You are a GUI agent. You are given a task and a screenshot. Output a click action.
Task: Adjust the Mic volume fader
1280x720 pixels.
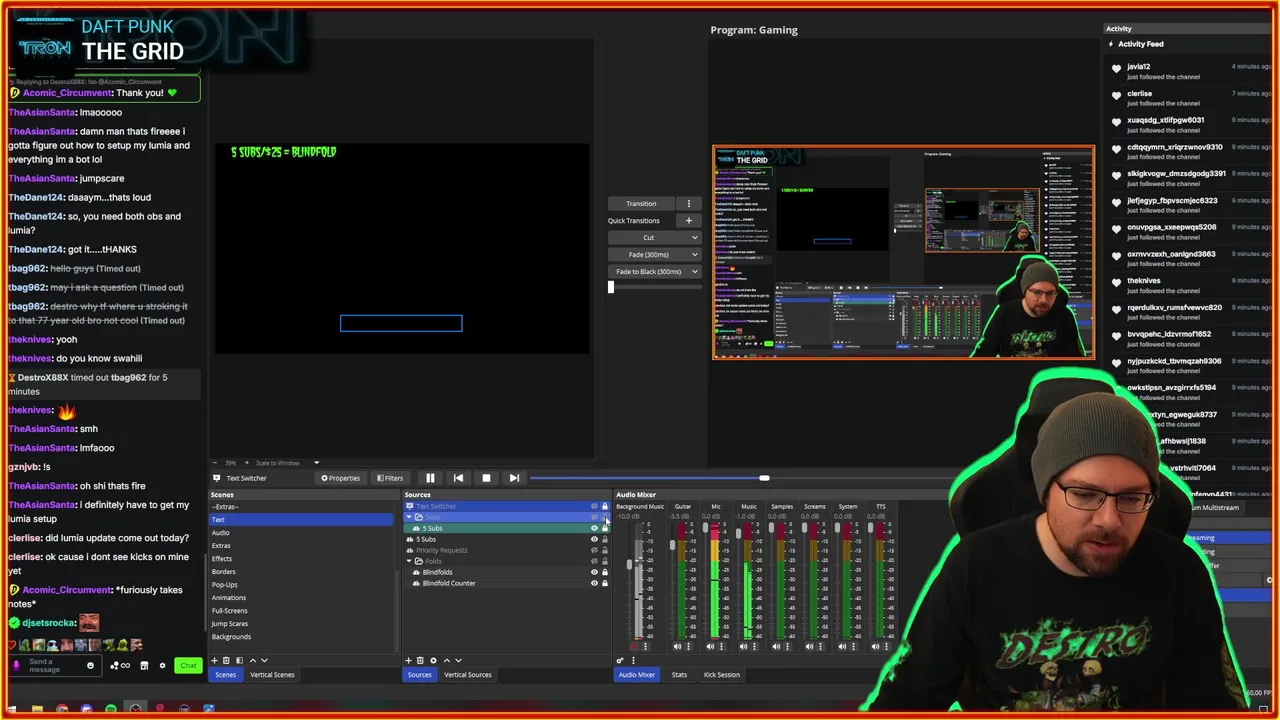click(705, 528)
